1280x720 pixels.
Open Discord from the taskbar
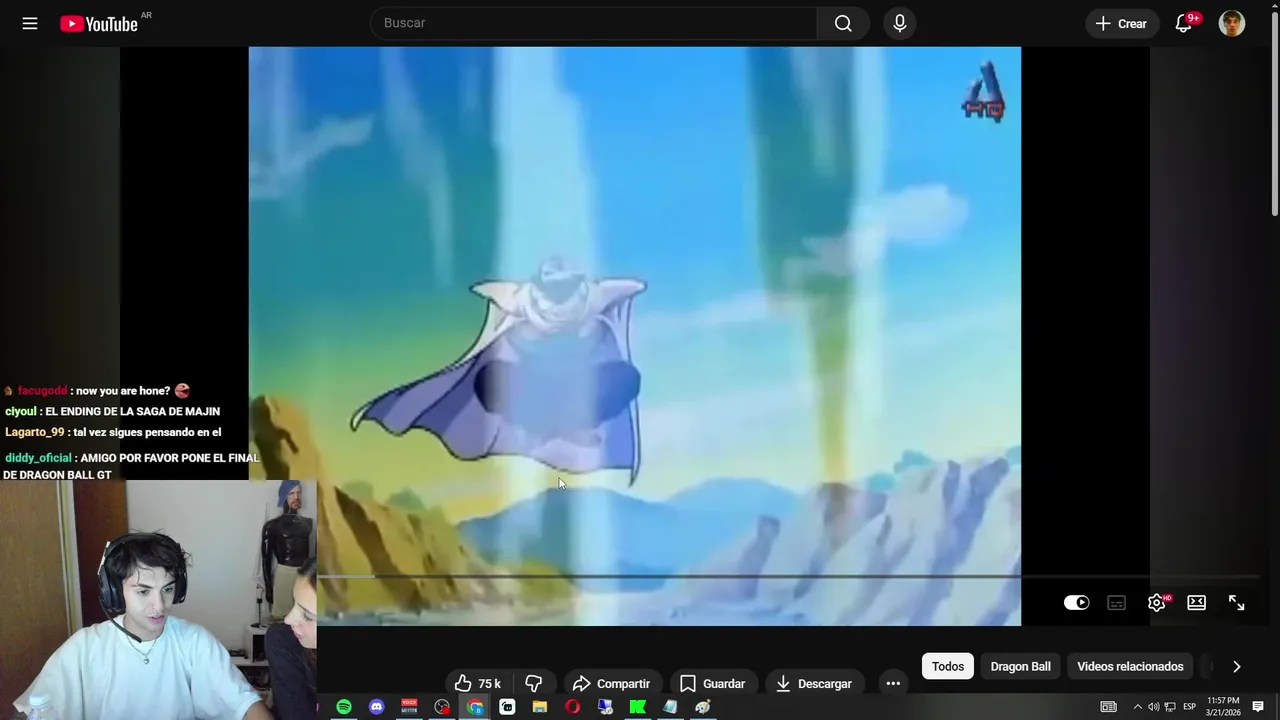pyautogui.click(x=377, y=707)
